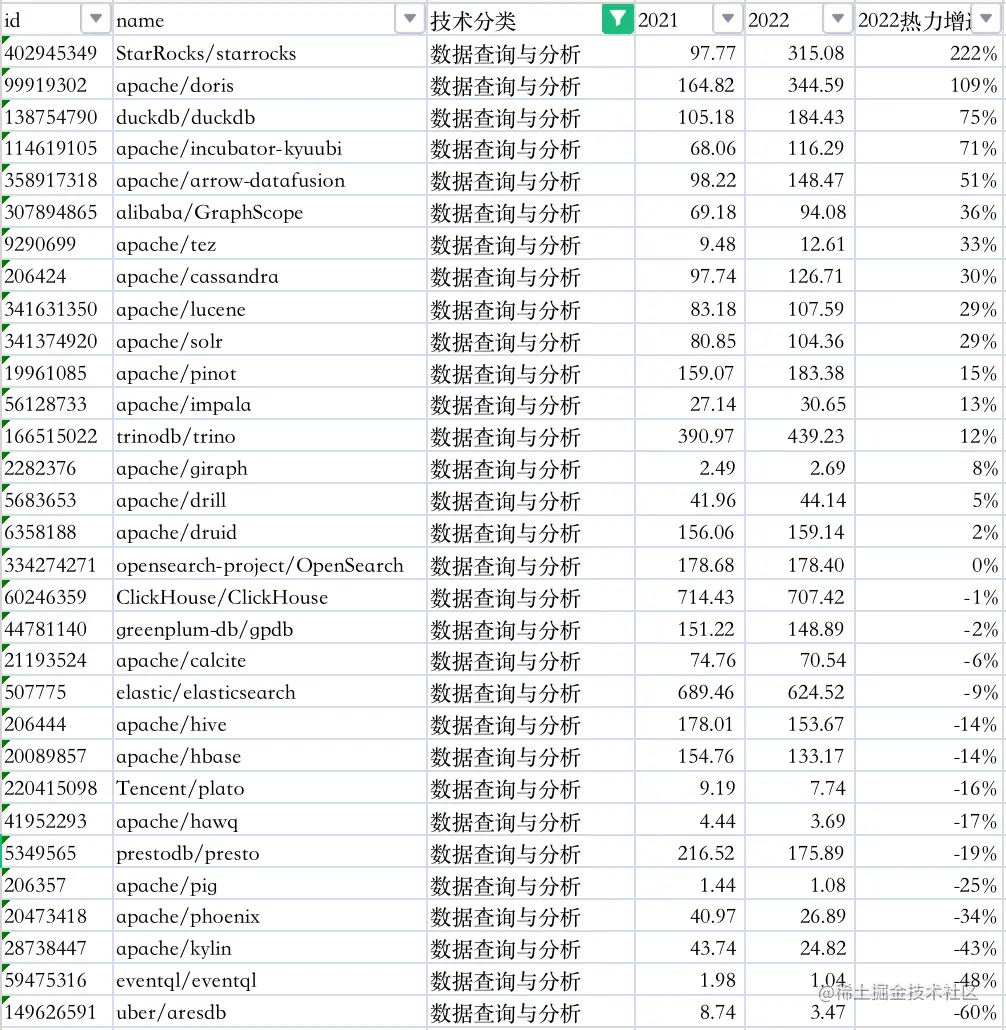
Task: Select cell apache/hive
Action: pyautogui.click(x=269, y=725)
